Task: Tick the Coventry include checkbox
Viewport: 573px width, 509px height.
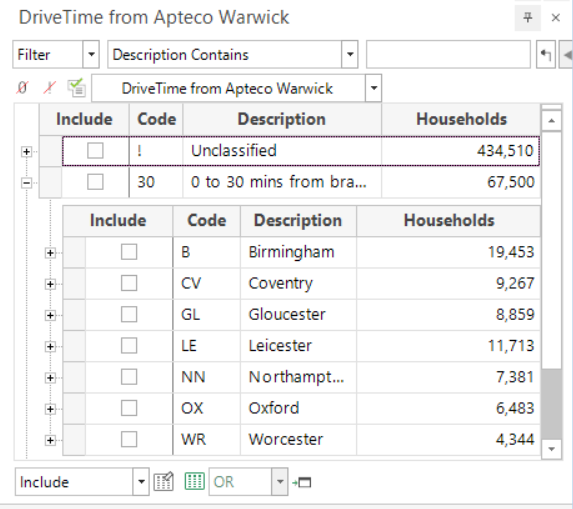Action: (x=129, y=283)
